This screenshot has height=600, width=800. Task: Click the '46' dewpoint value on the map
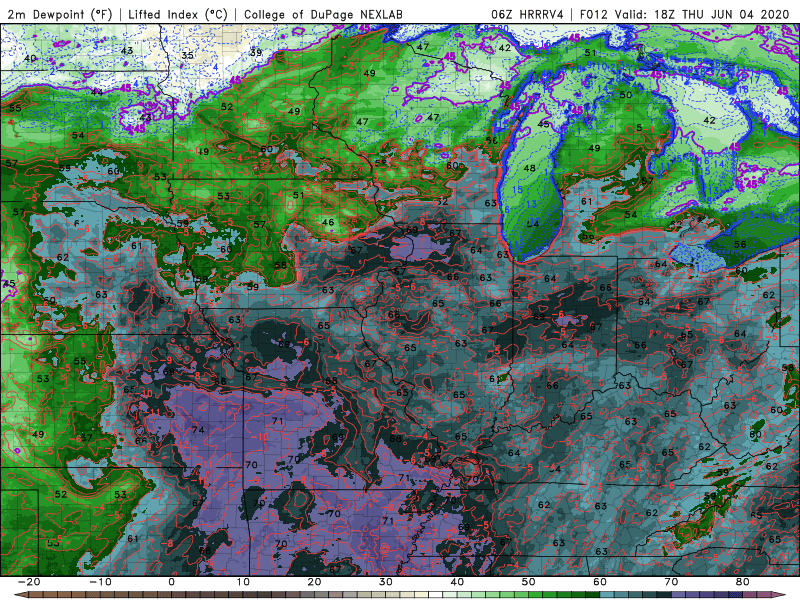point(328,222)
